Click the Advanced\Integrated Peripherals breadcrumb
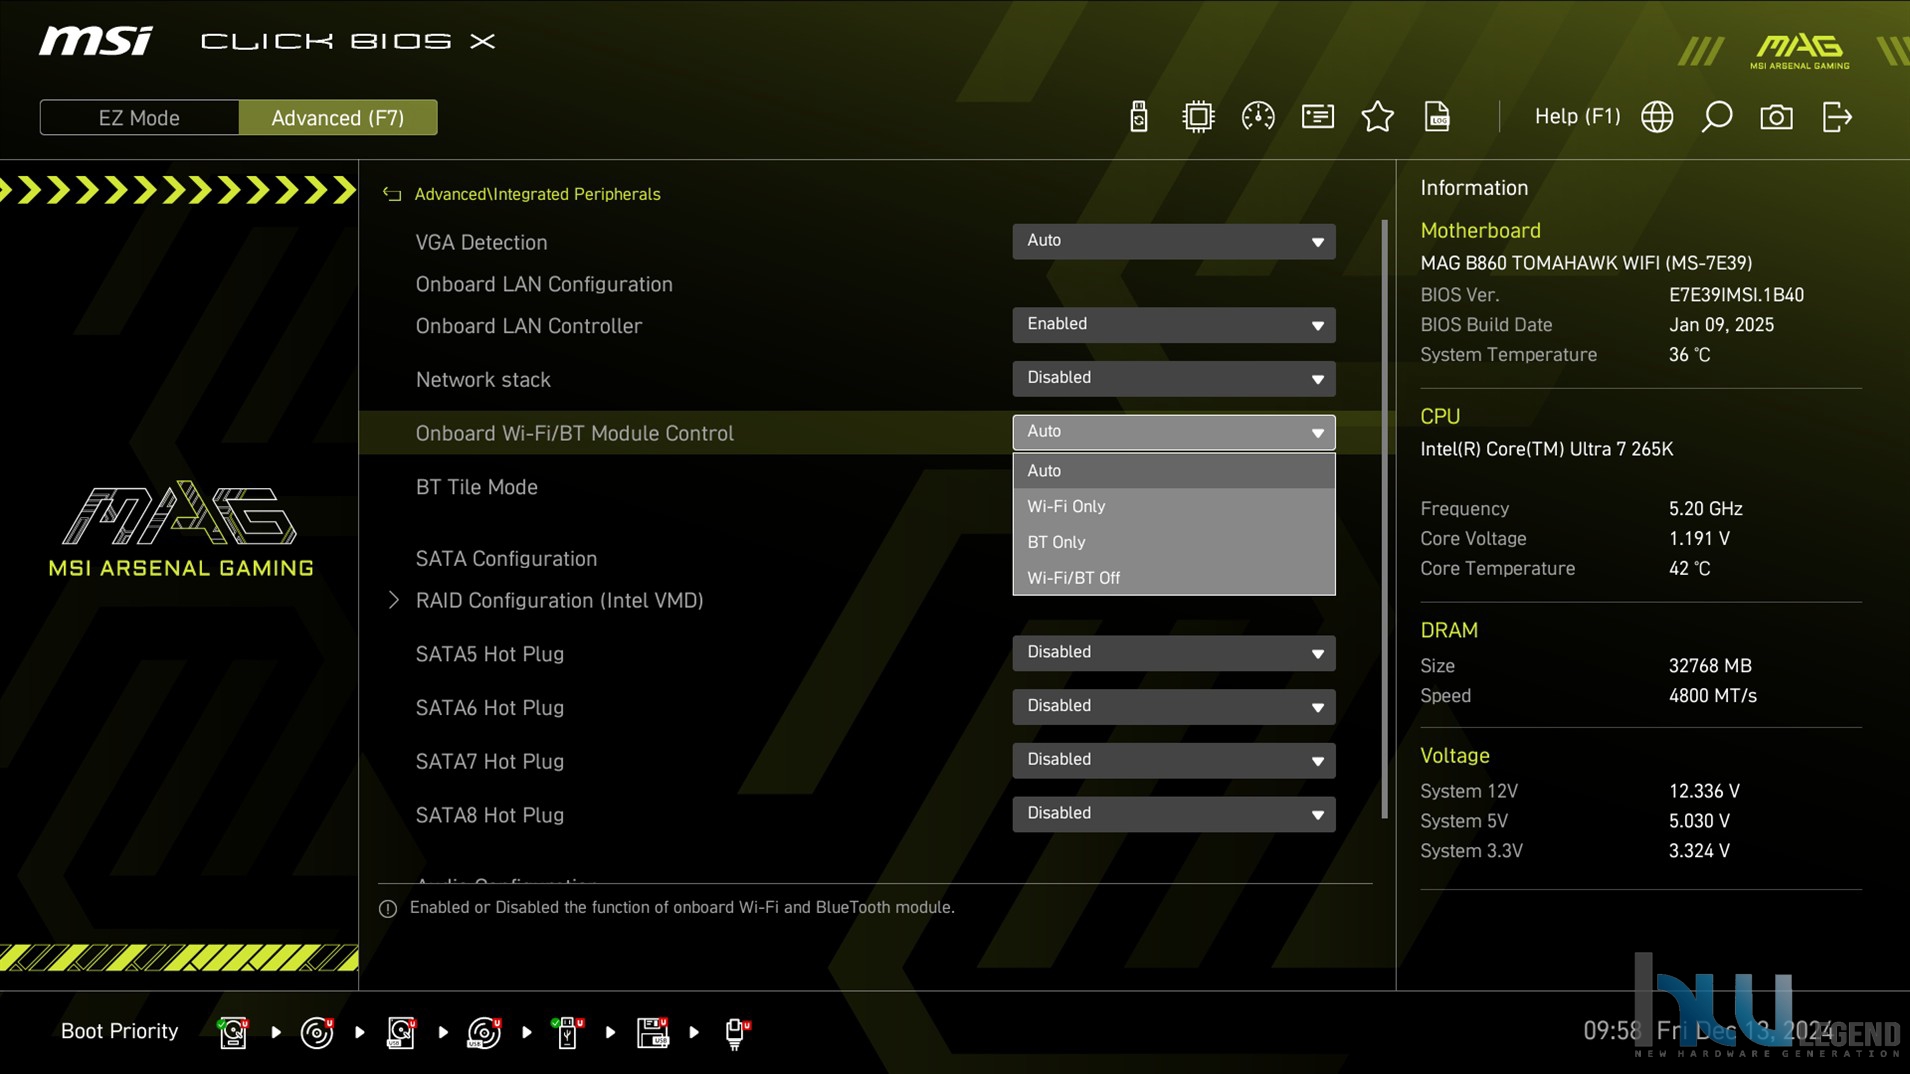The height and width of the screenshot is (1074, 1910). (537, 194)
